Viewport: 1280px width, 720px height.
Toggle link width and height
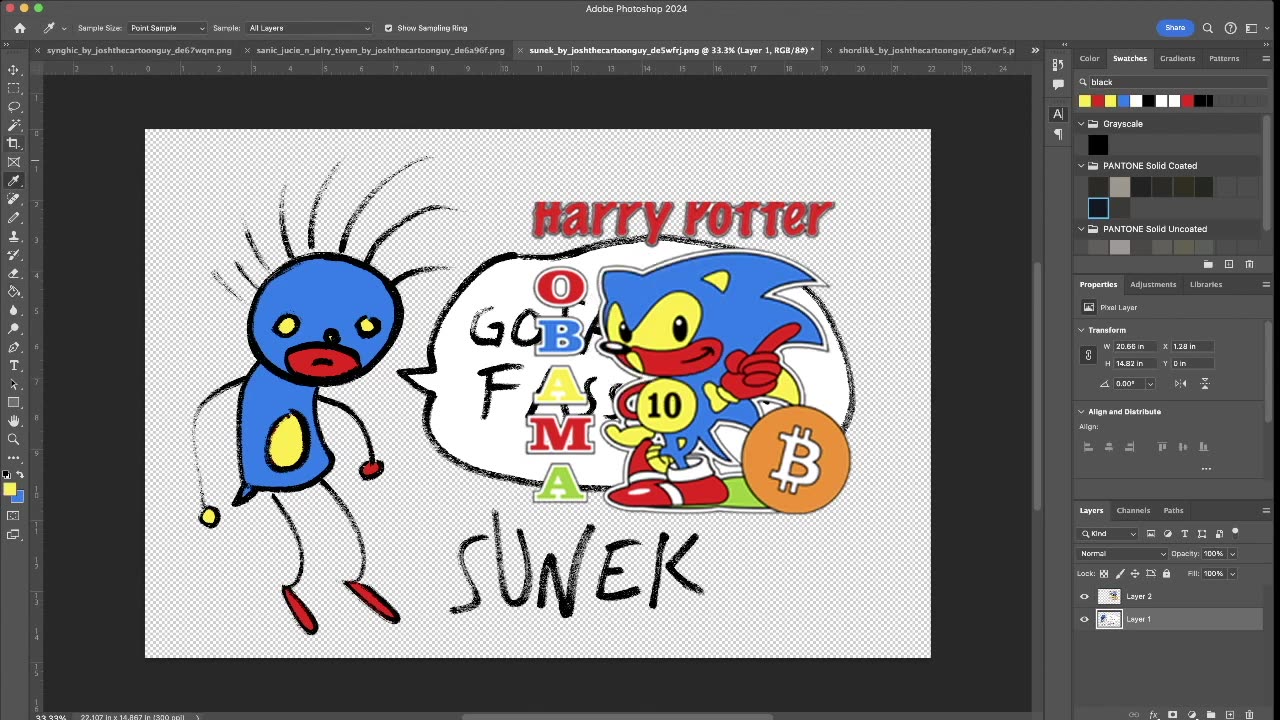point(1088,355)
